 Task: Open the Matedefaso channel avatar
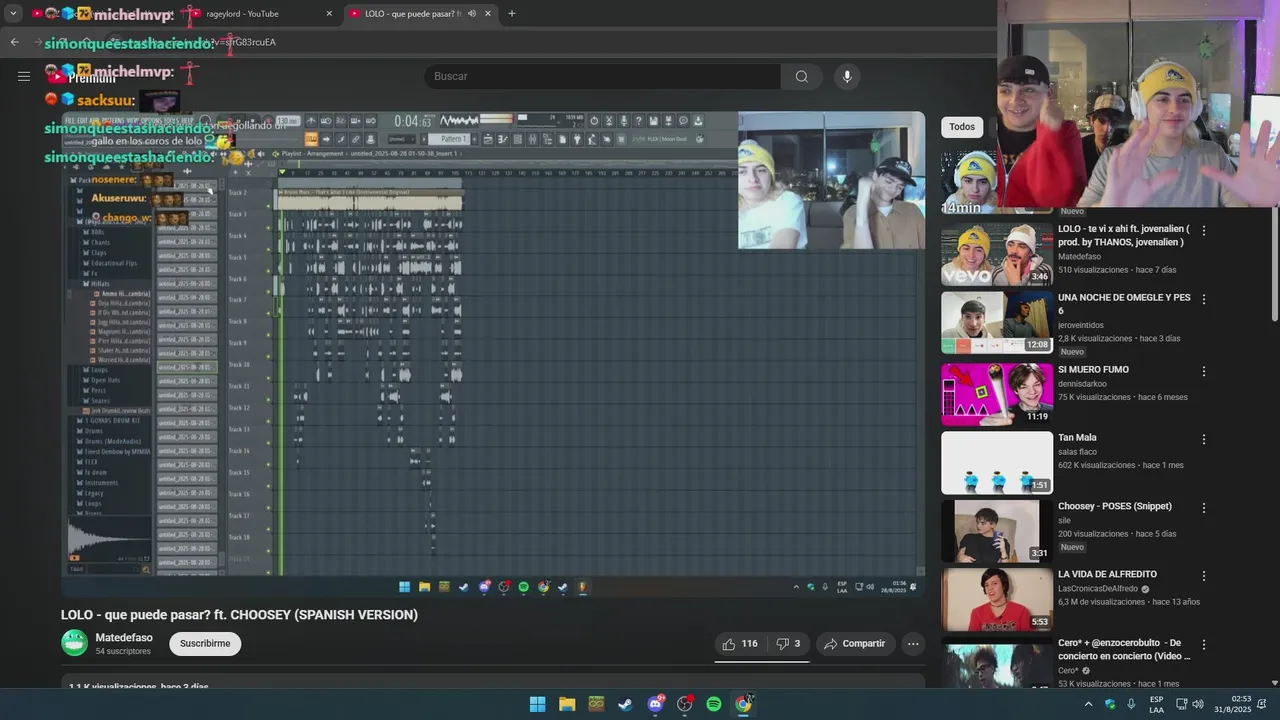pos(75,643)
